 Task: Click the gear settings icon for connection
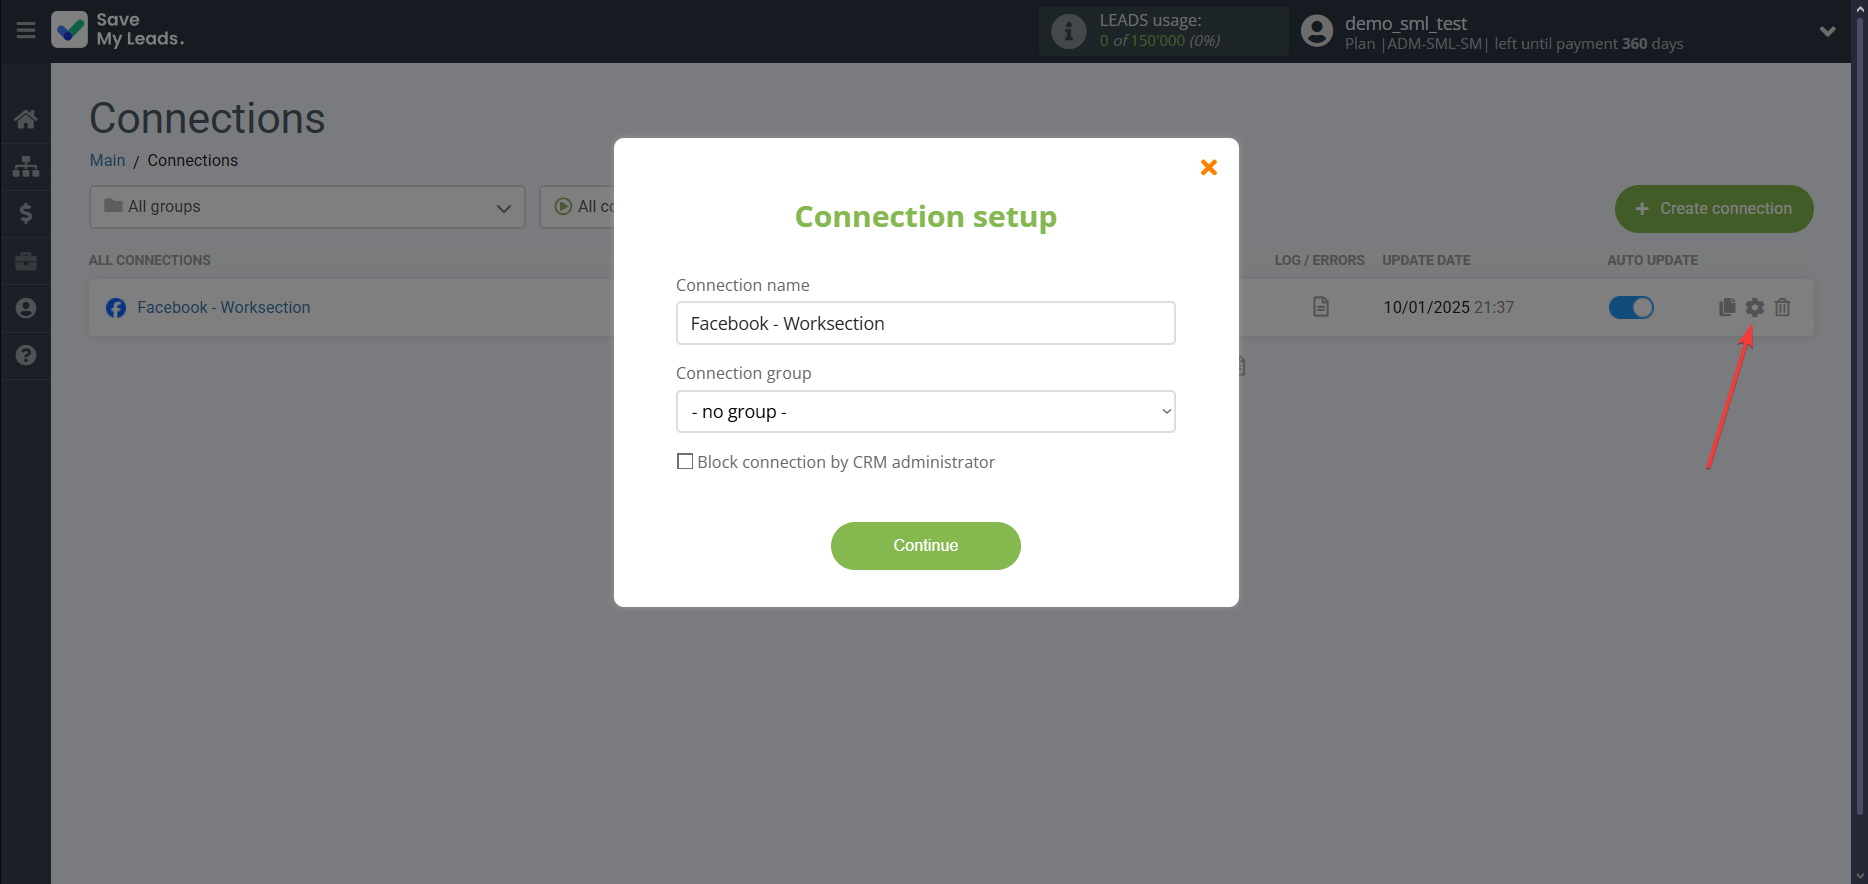[x=1754, y=308]
